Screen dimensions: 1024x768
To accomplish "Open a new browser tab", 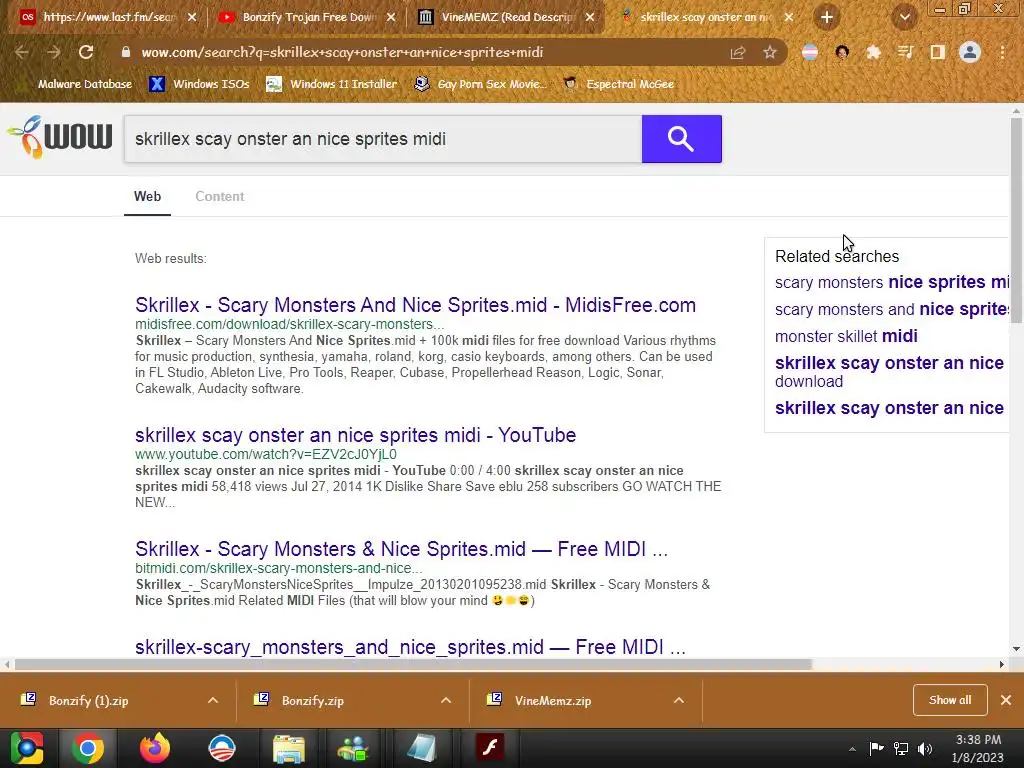I will point(827,17).
